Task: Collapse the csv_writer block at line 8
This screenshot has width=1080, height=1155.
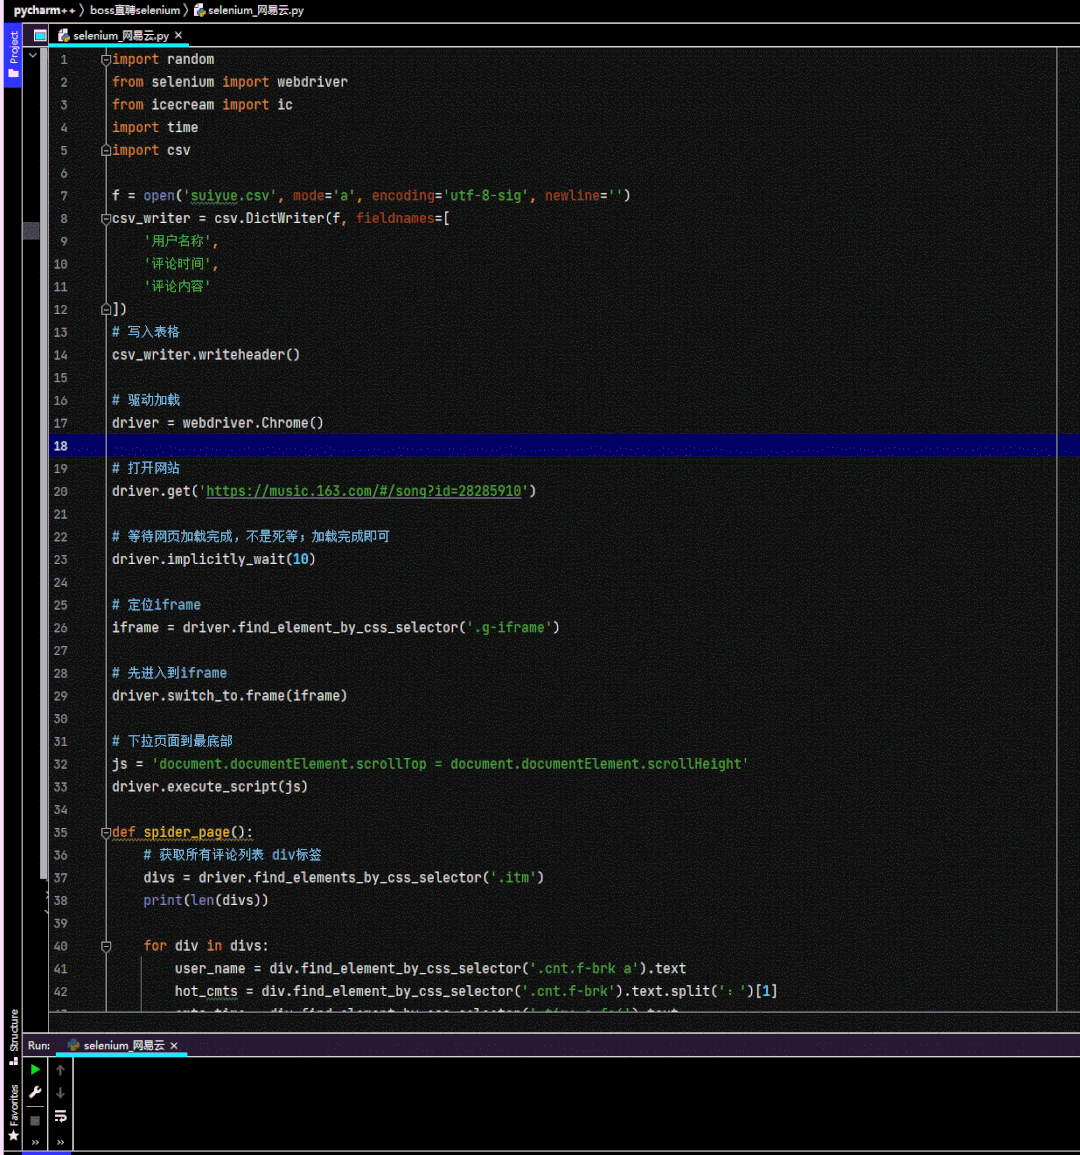Action: click(105, 219)
